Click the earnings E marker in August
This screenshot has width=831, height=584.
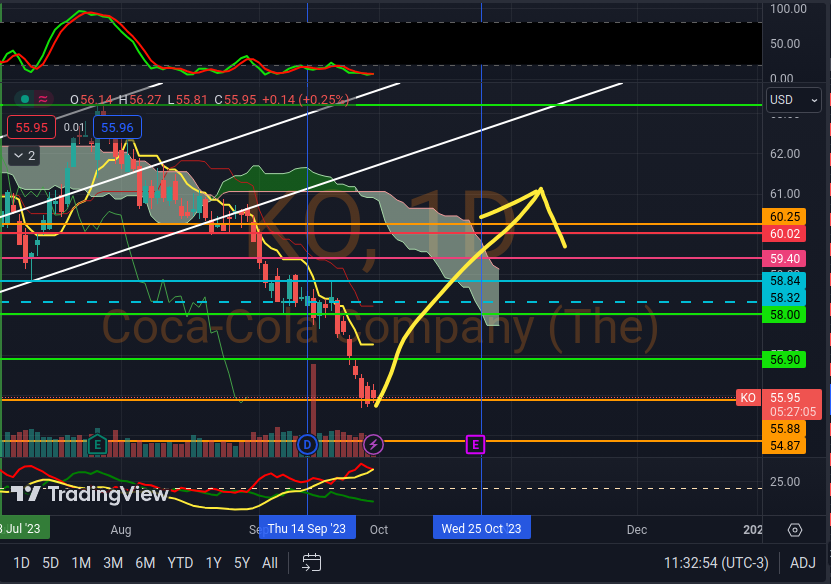[97, 443]
